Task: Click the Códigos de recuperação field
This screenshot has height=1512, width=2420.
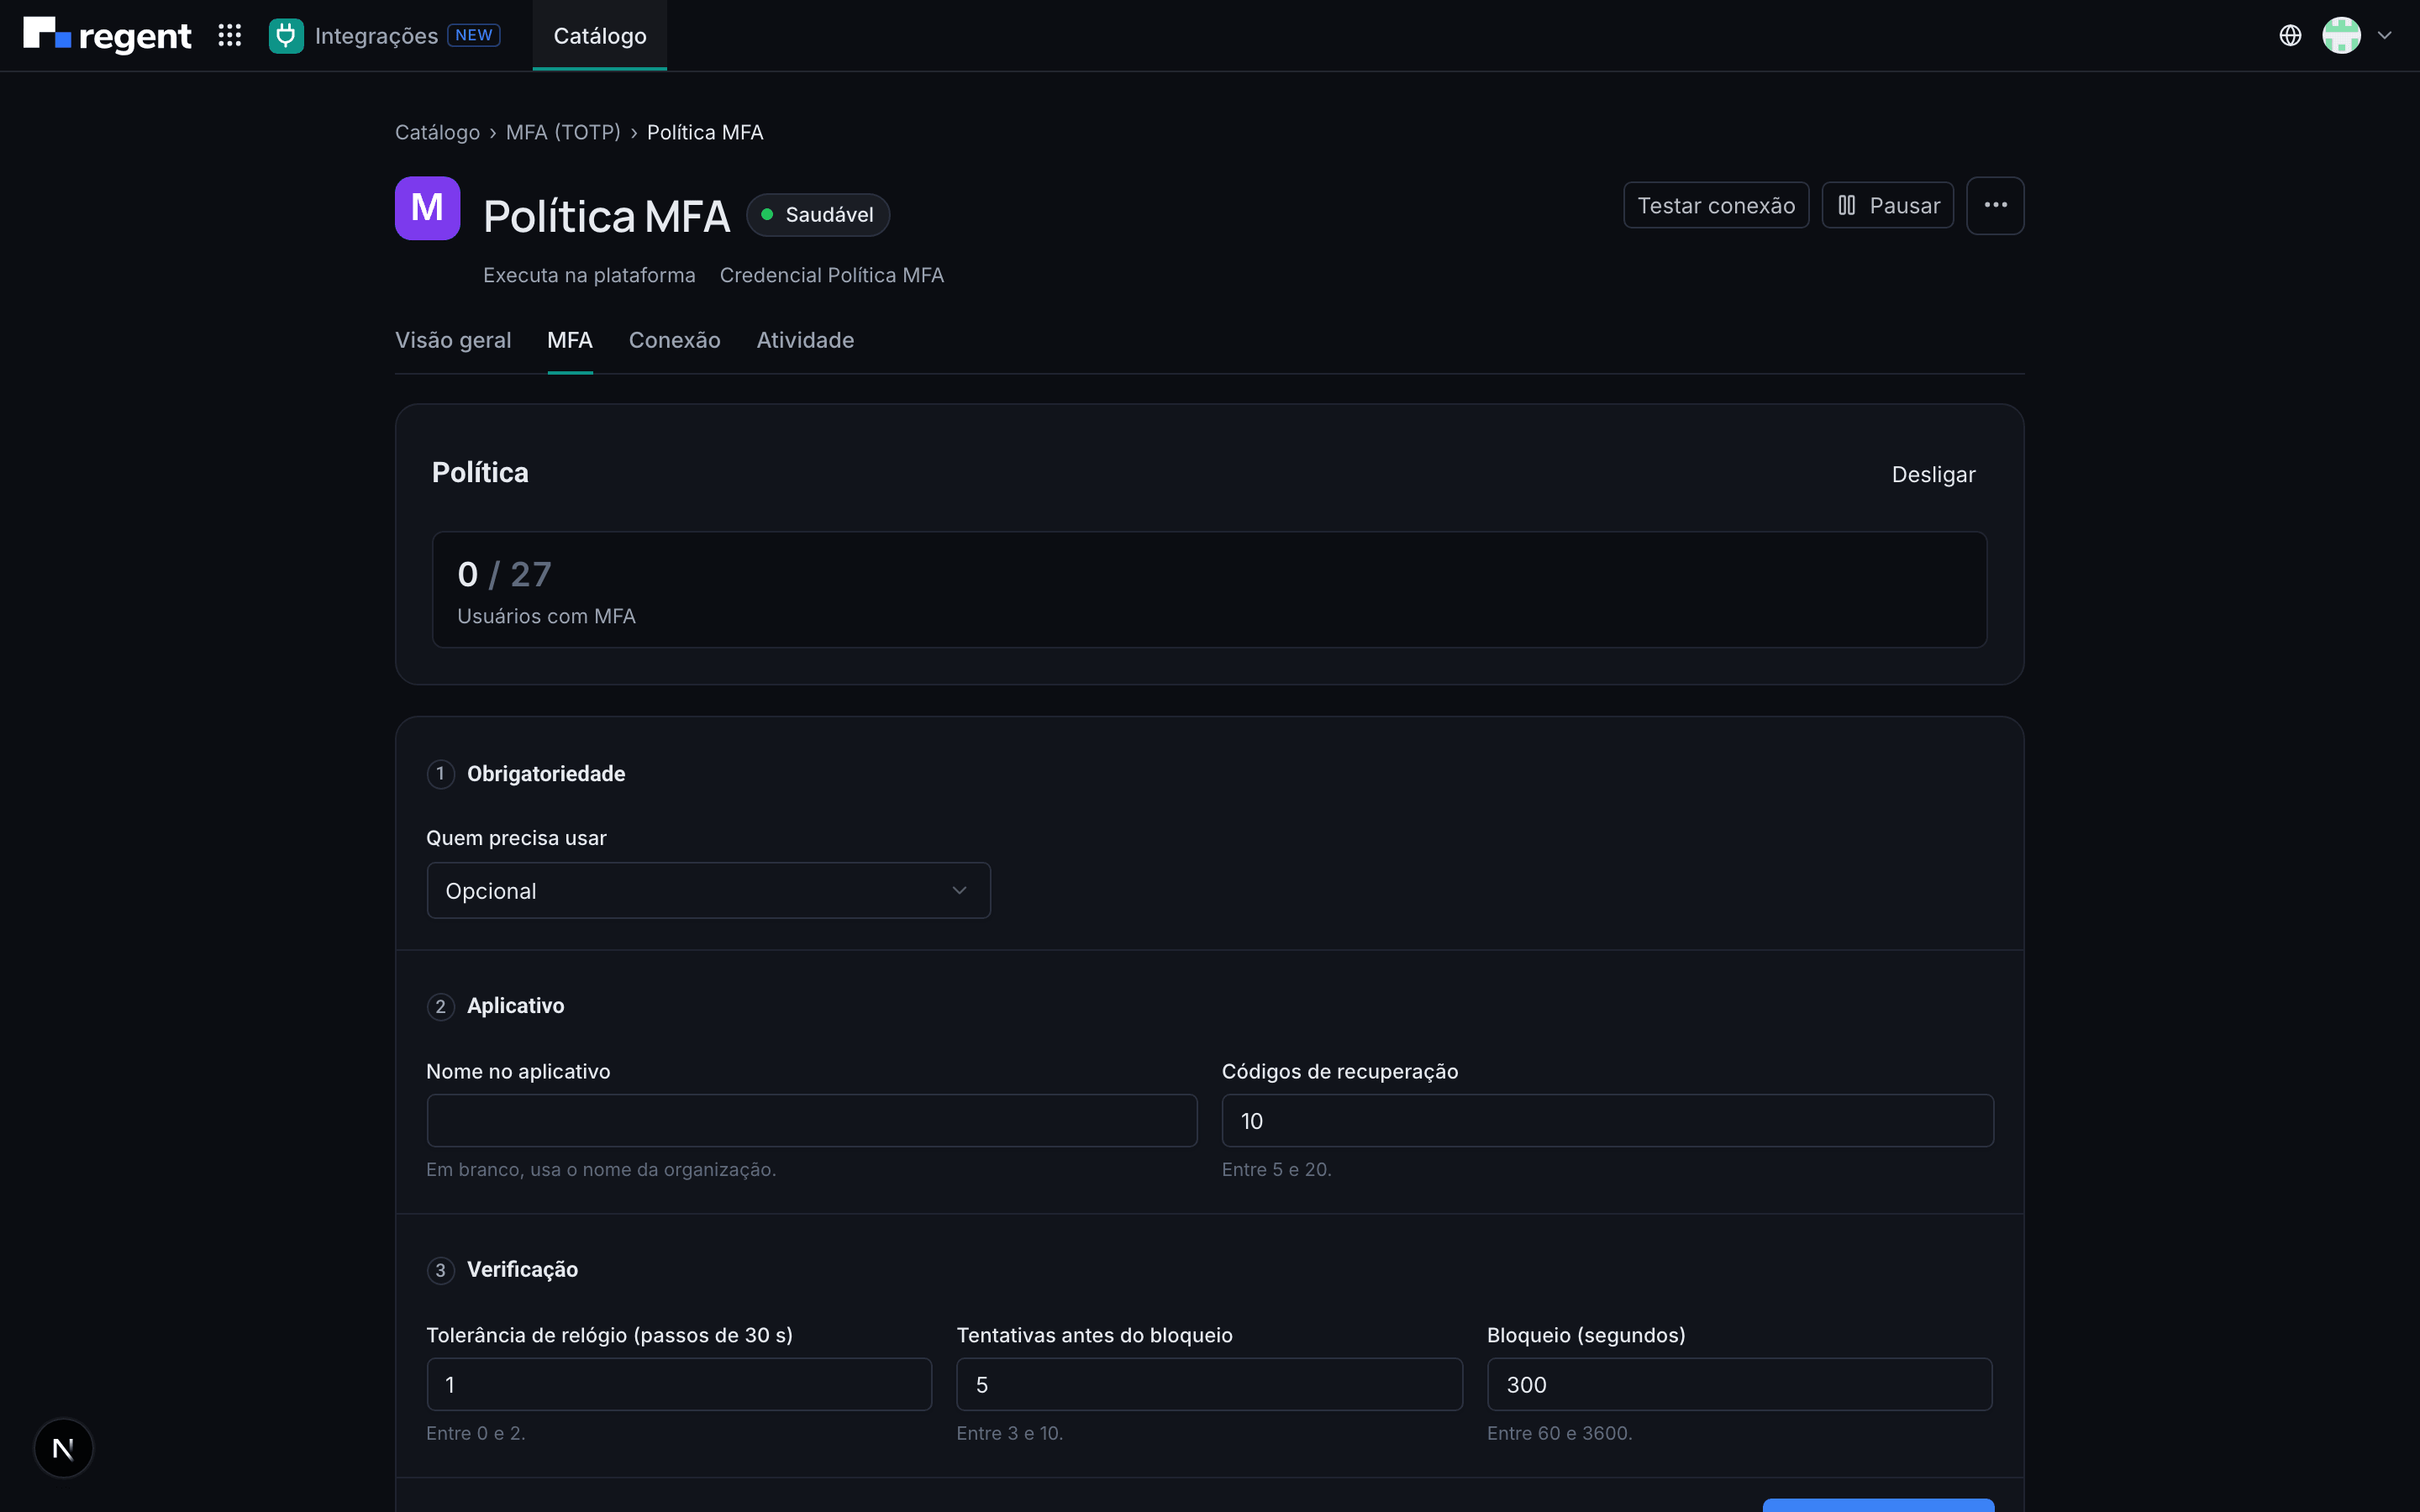Action: [1607, 1120]
